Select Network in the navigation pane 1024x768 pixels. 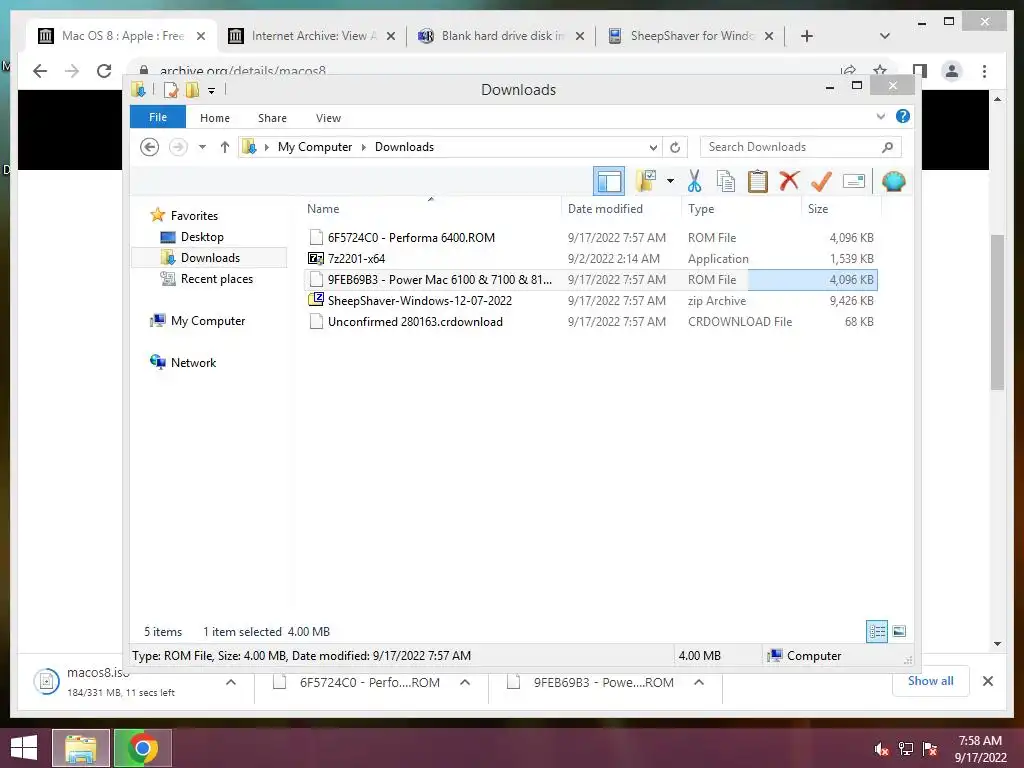pyautogui.click(x=193, y=362)
